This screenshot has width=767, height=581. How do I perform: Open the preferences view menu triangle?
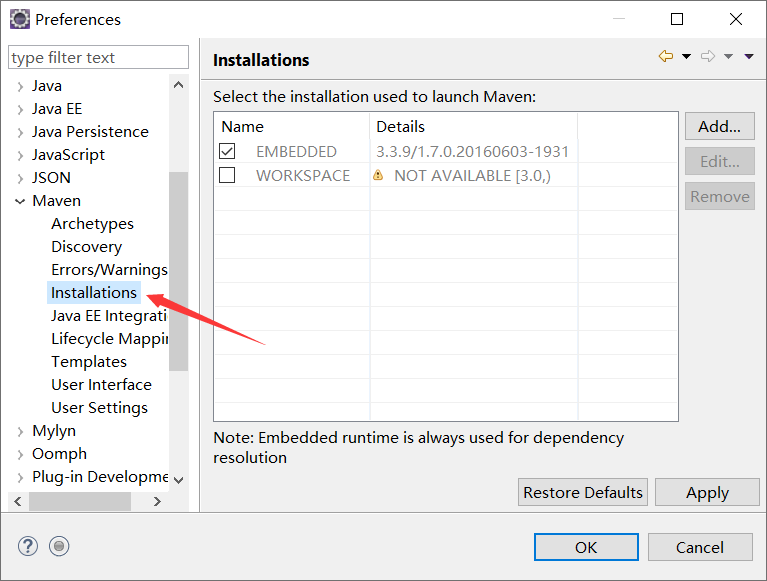[x=749, y=56]
